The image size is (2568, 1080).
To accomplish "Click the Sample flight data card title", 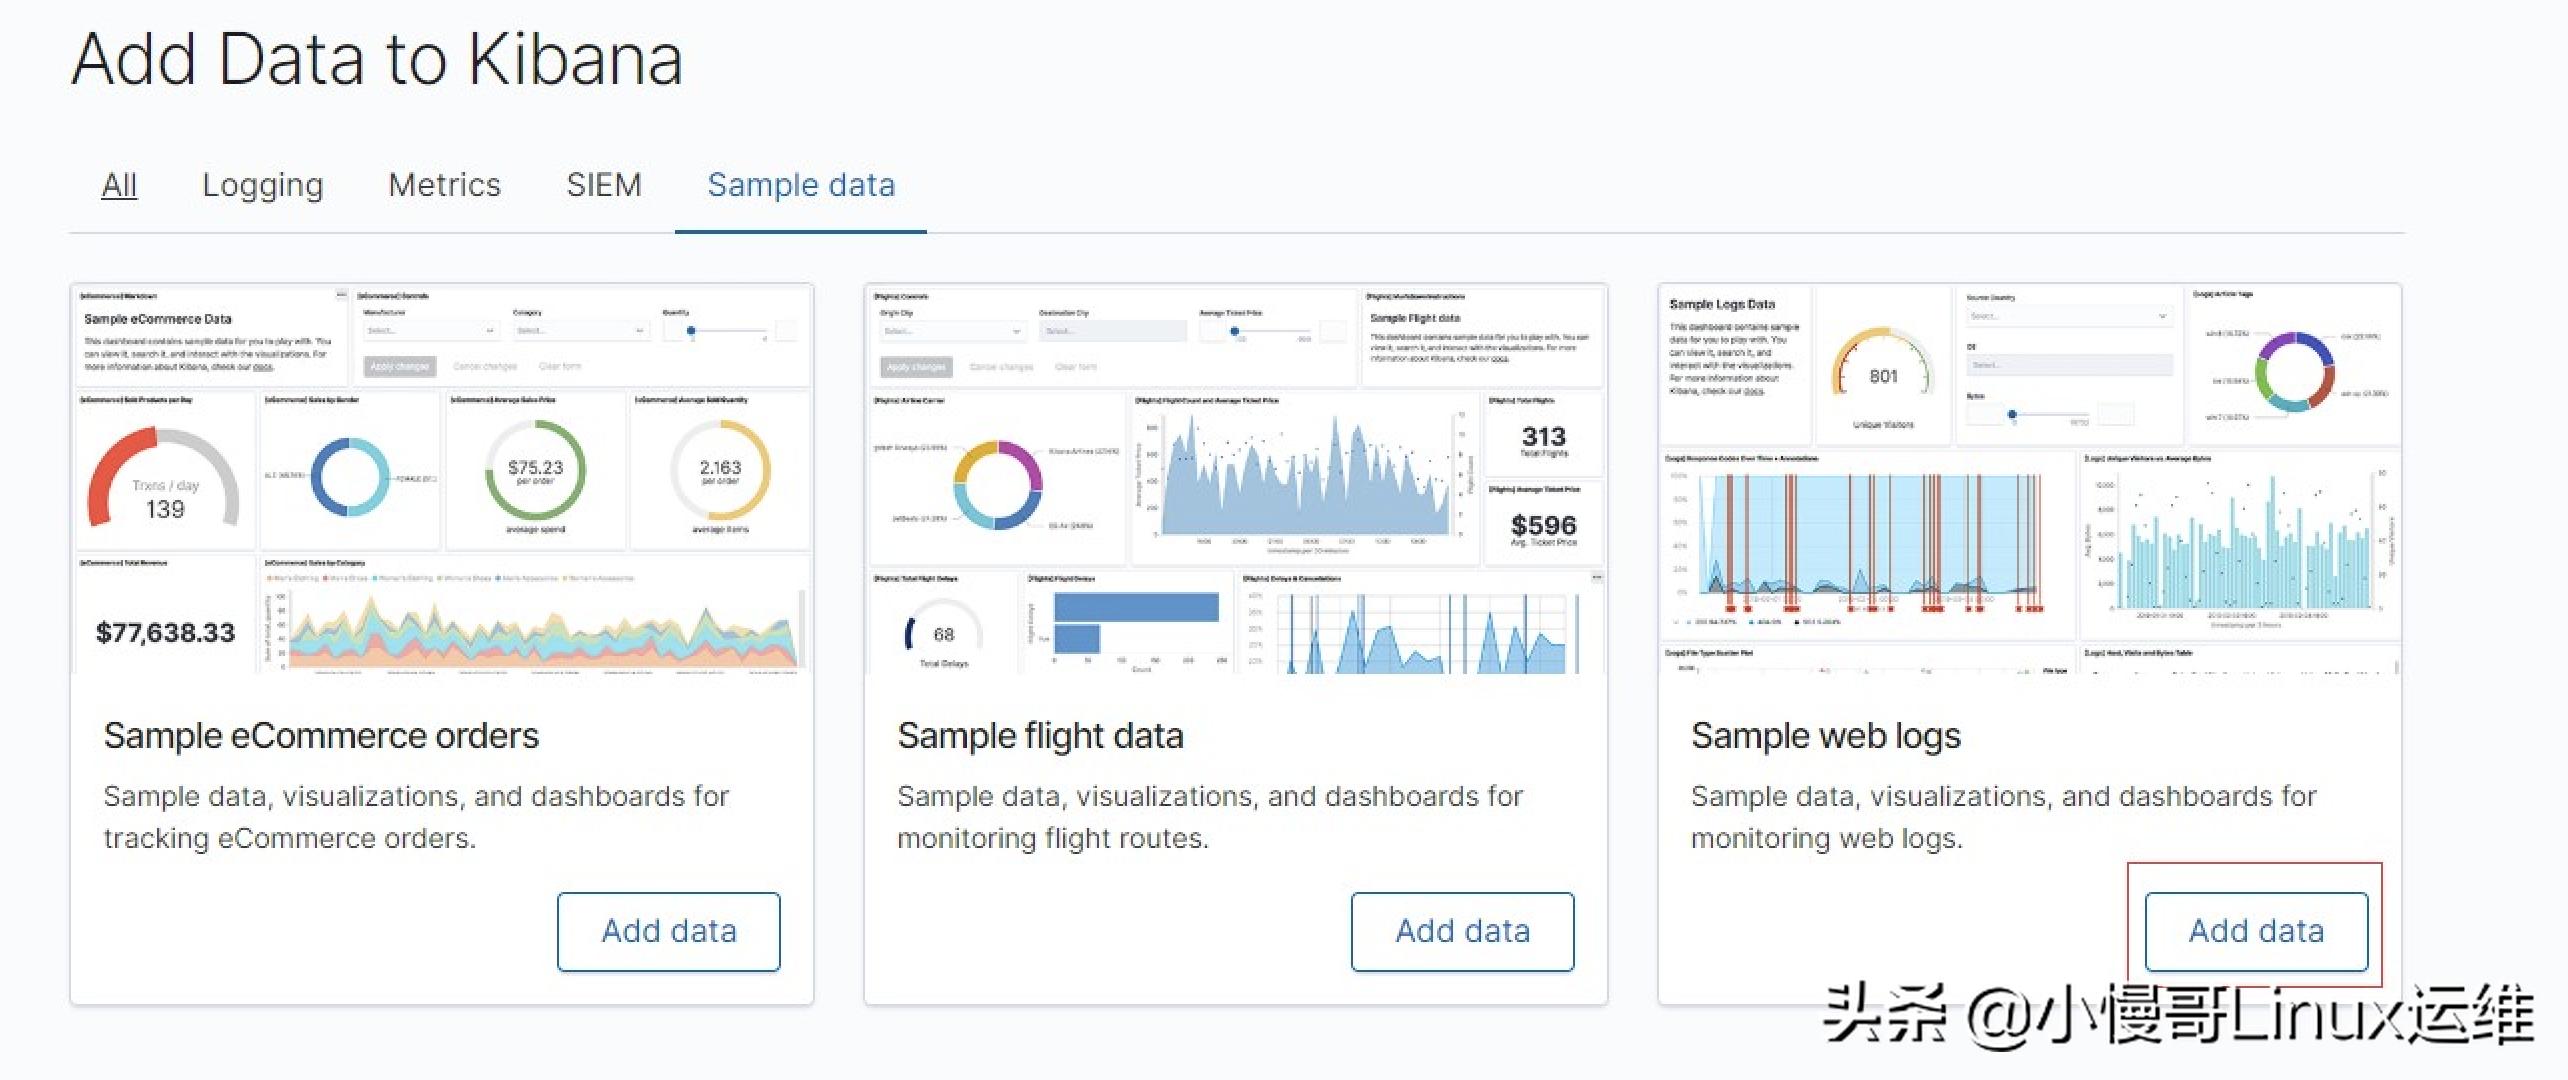I will [x=1040, y=736].
